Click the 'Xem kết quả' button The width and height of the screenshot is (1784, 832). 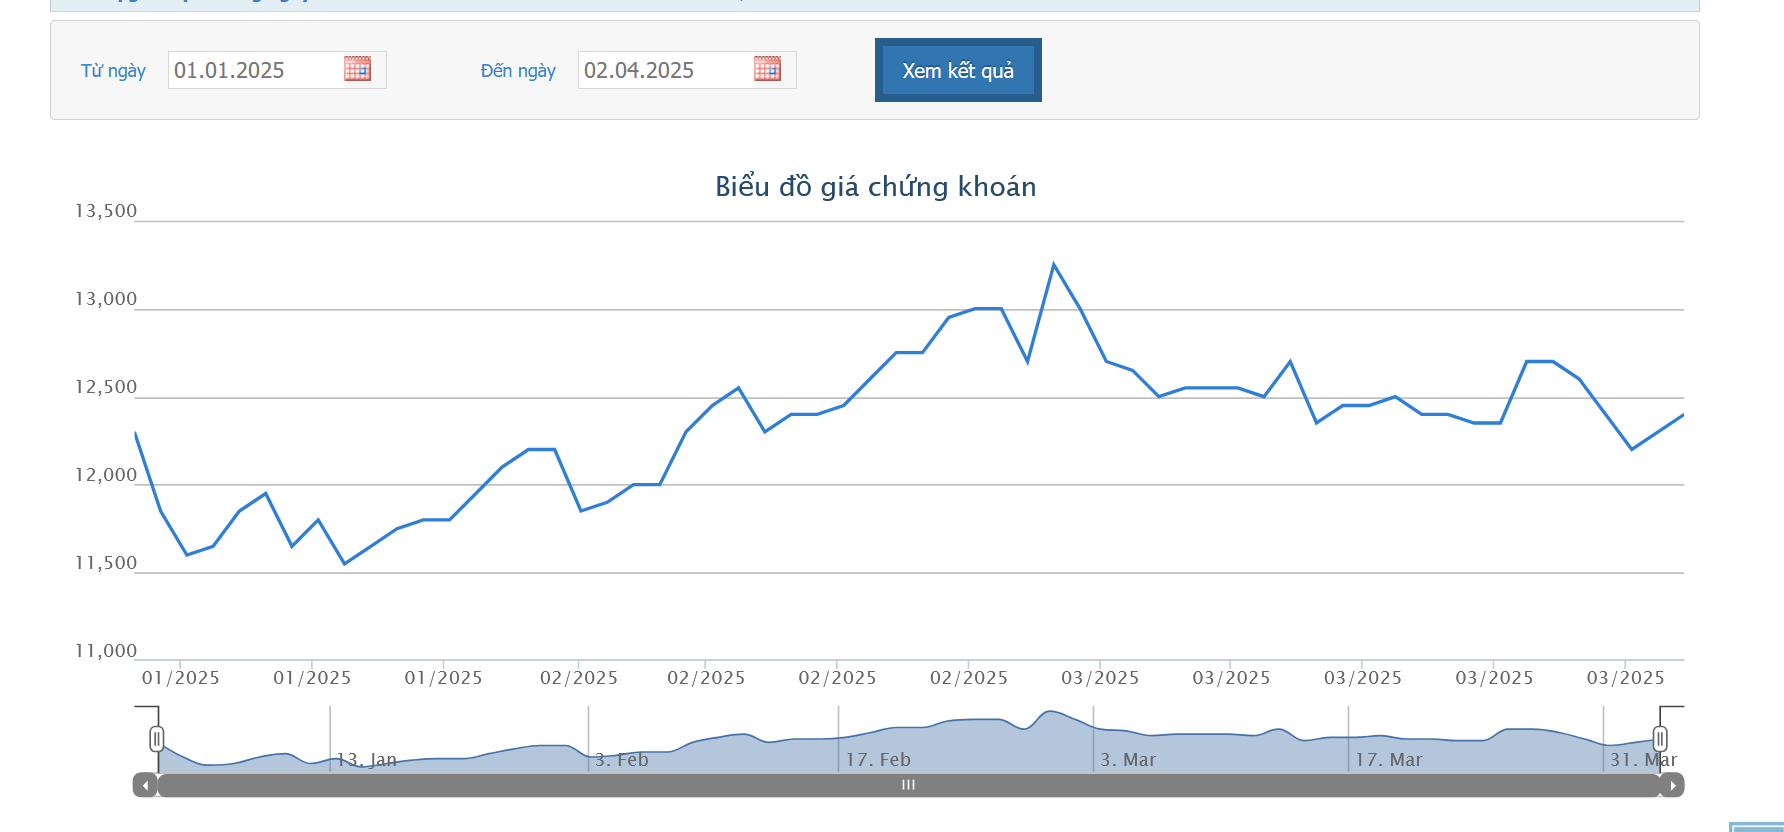958,70
